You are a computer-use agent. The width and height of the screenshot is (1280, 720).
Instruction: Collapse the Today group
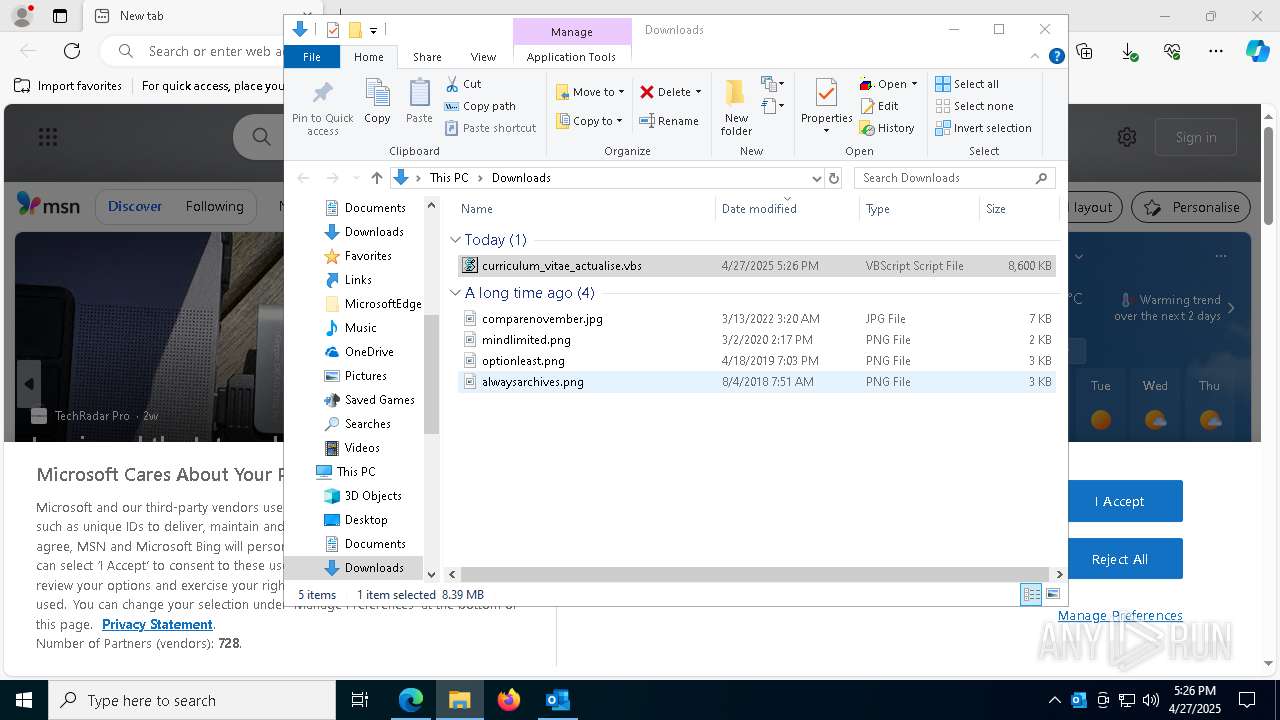click(x=456, y=240)
